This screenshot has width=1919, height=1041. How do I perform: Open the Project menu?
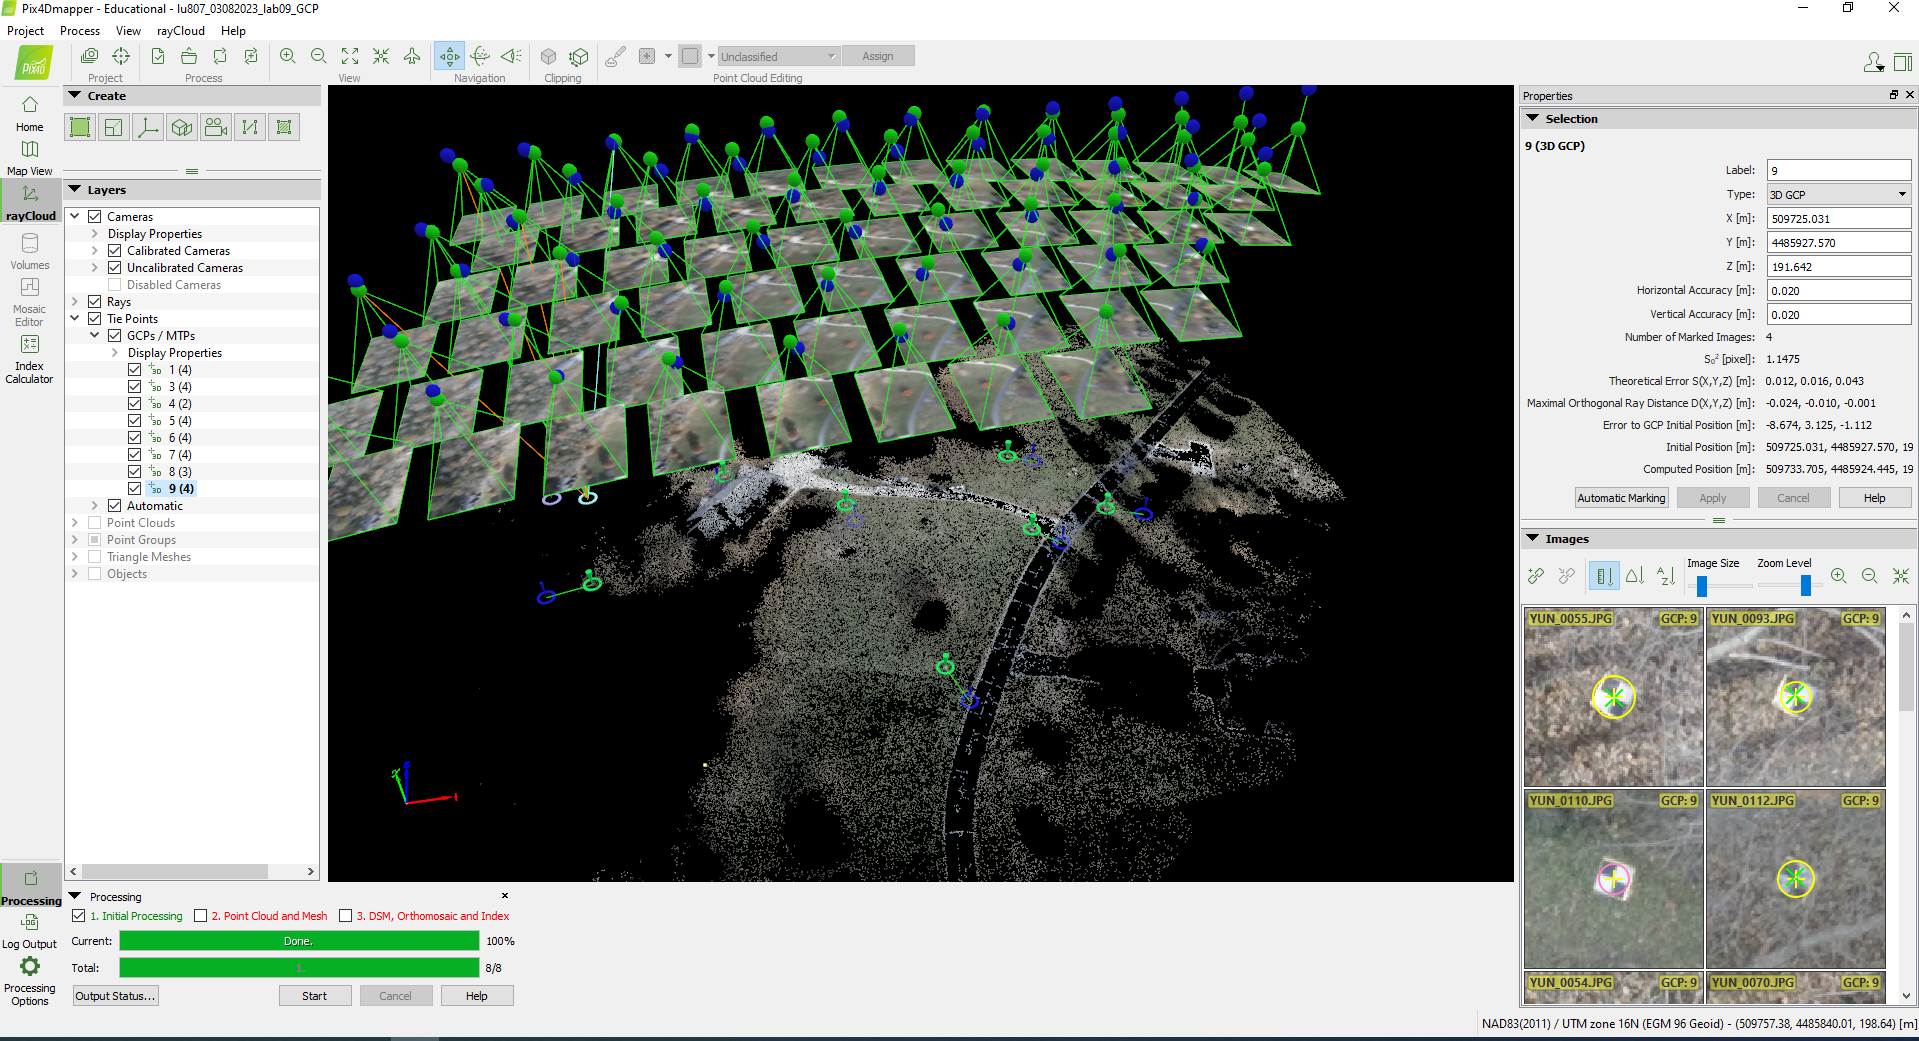(25, 31)
